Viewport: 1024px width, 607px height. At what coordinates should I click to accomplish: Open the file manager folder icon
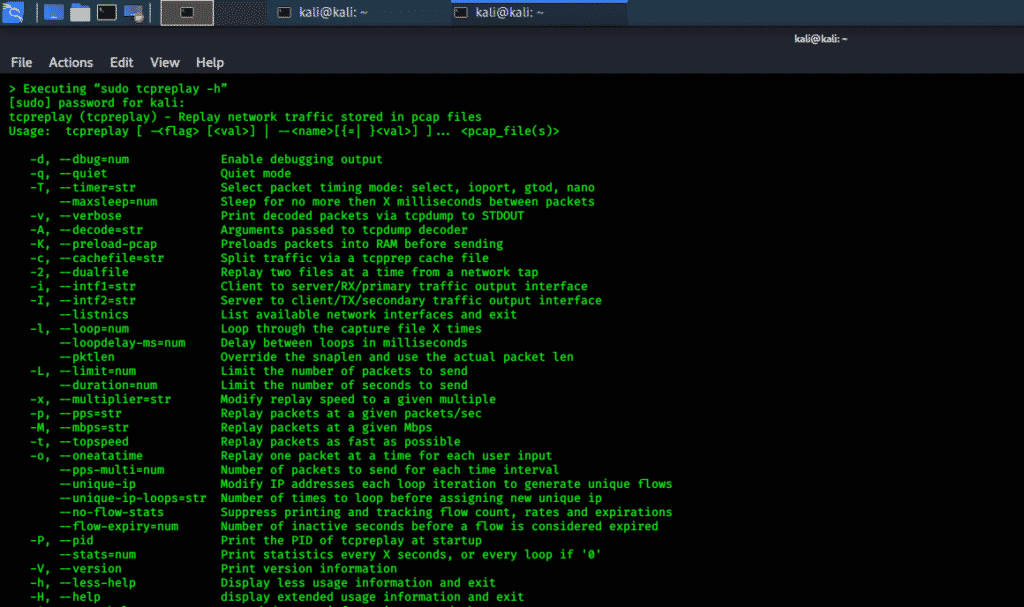click(x=80, y=12)
